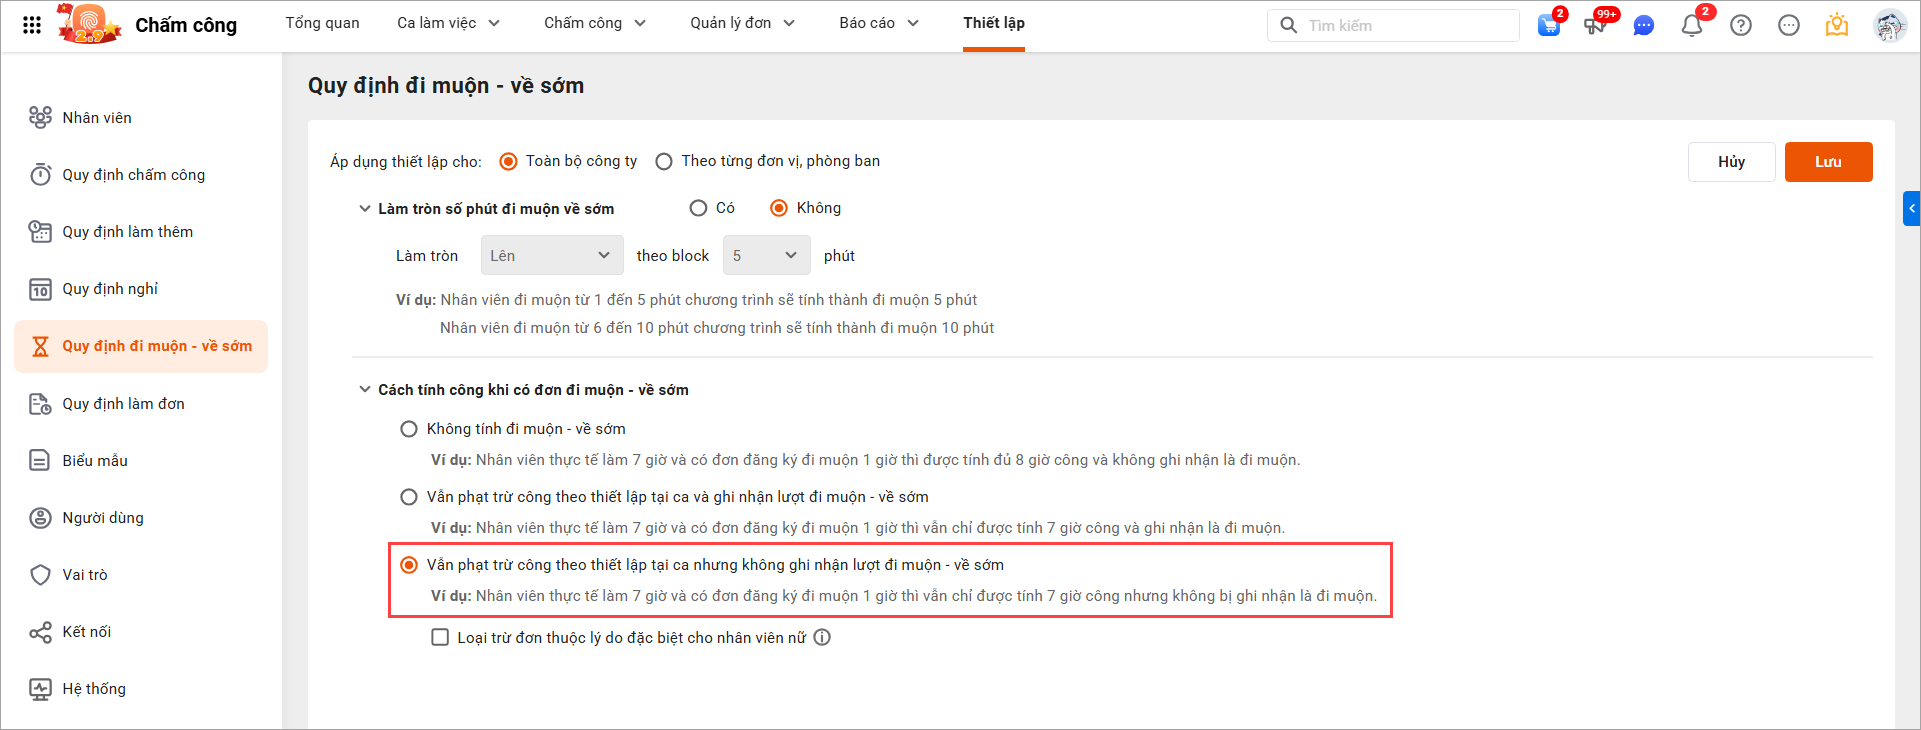Open the help question mark icon
1921x730 pixels.
1741,25
